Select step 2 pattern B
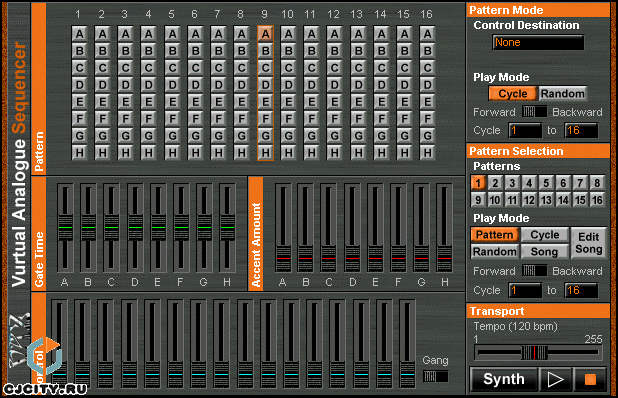The height and width of the screenshot is (398, 618). 102,51
